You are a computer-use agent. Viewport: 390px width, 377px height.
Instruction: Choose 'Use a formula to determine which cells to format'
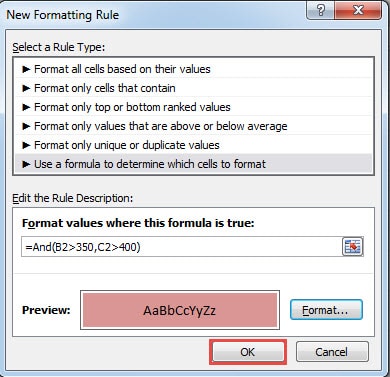pyautogui.click(x=150, y=164)
